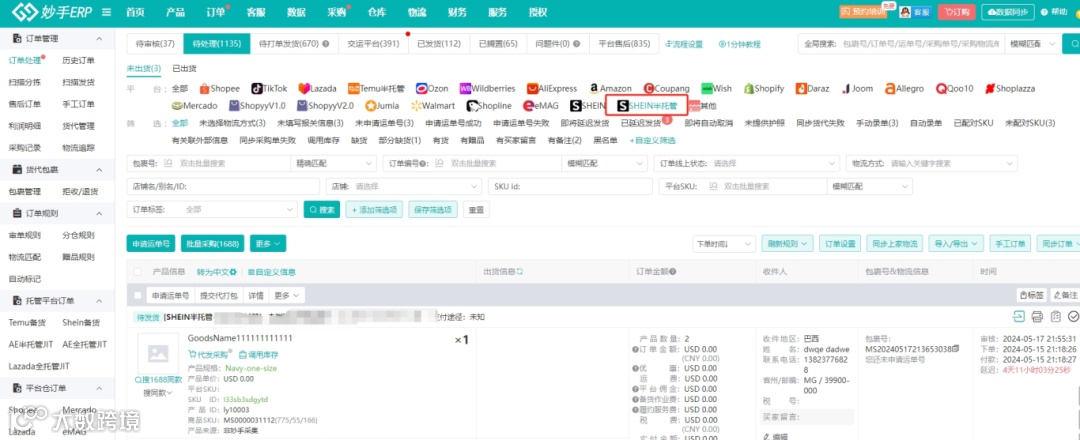
Task: Select the SHEIN半托管 platform filter
Action: coord(647,106)
